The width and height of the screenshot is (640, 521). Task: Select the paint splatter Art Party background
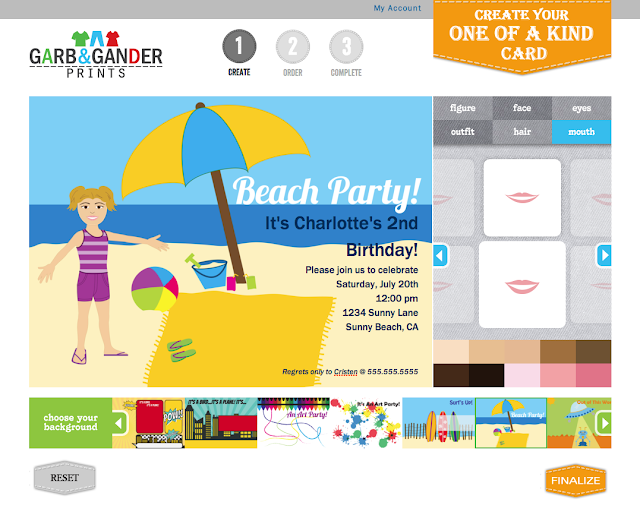pos(366,423)
